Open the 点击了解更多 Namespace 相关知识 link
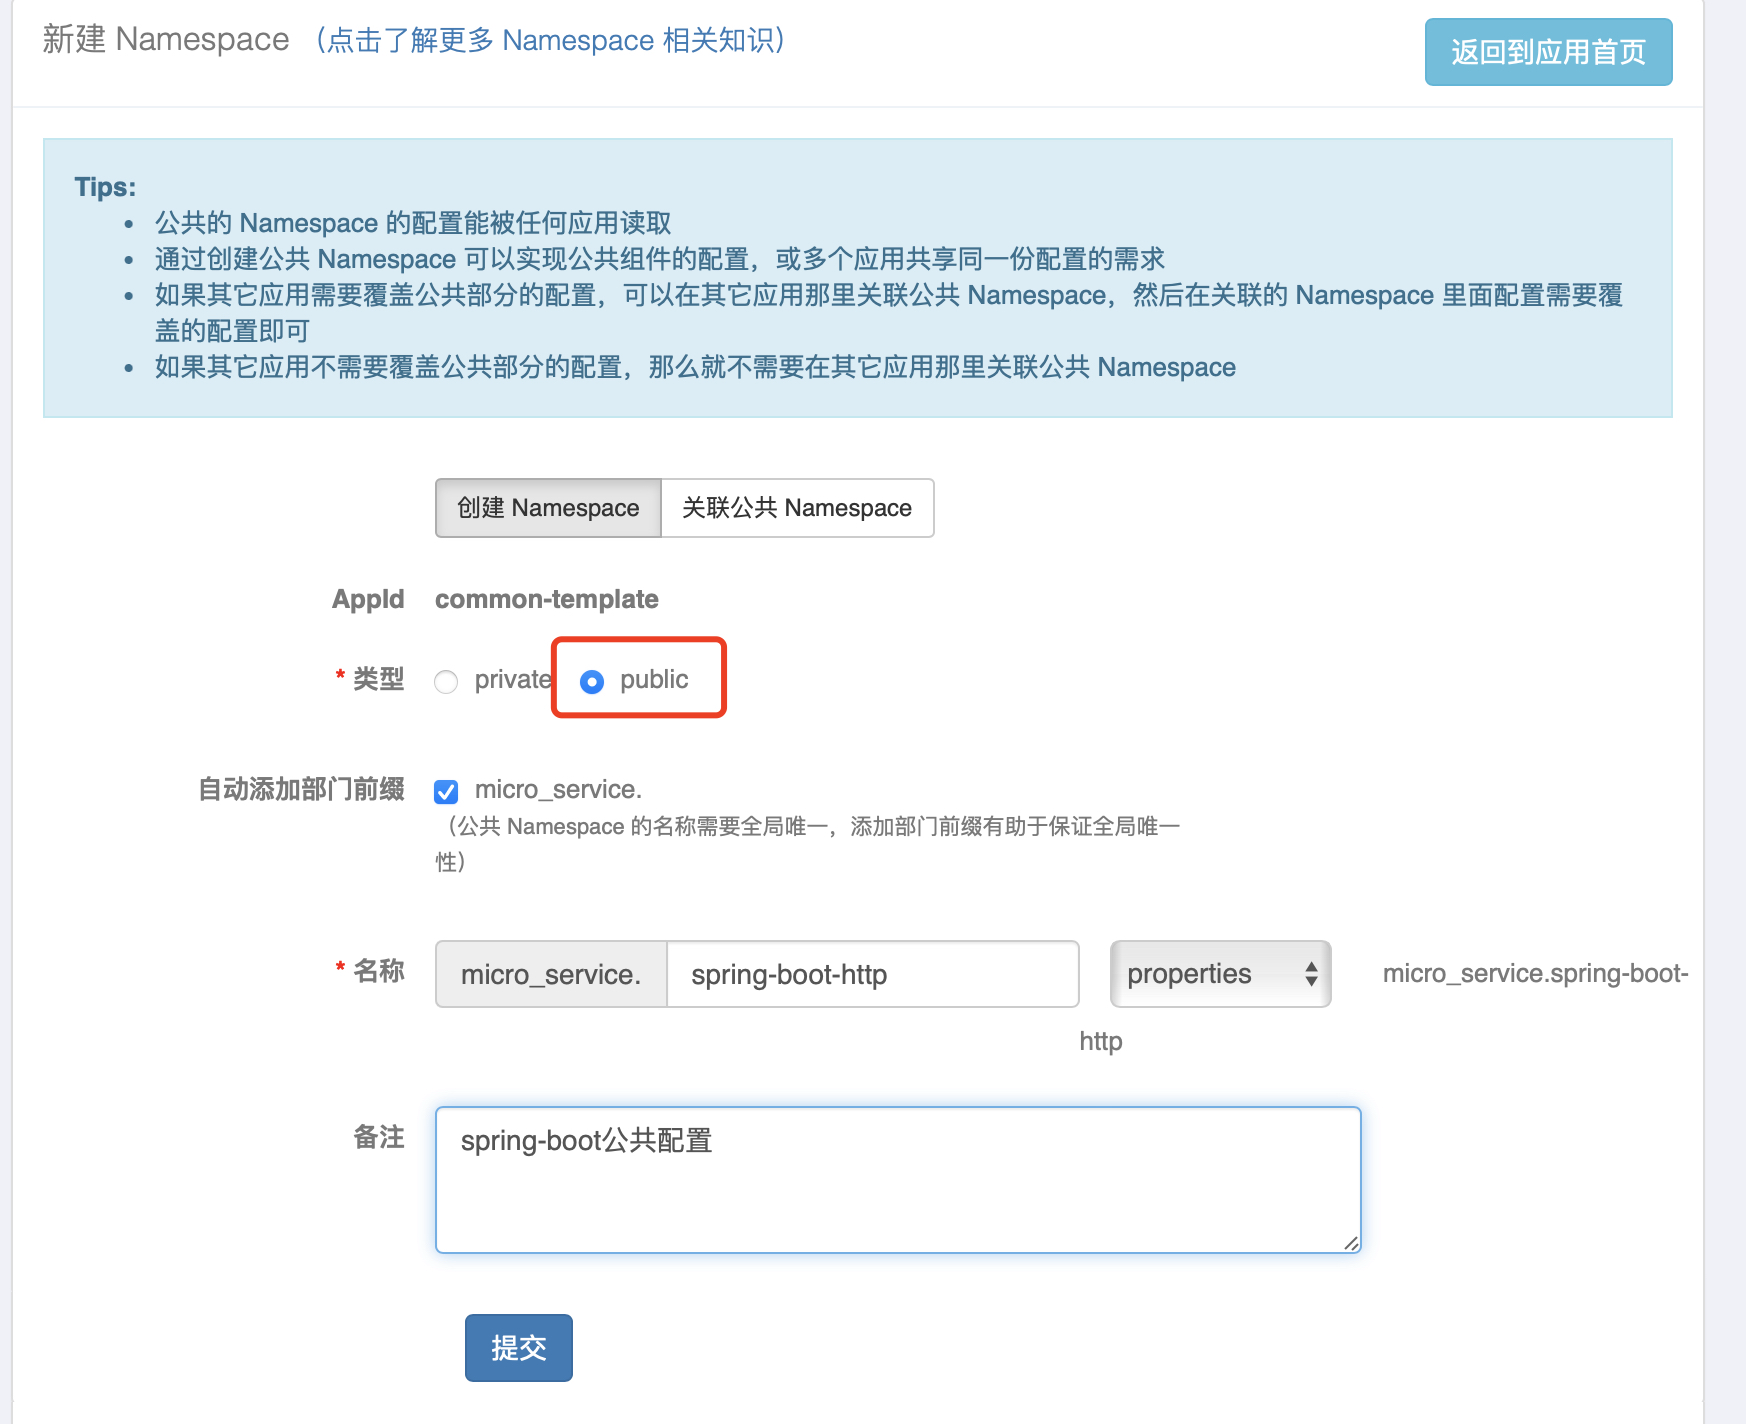This screenshot has width=1746, height=1424. tap(551, 40)
